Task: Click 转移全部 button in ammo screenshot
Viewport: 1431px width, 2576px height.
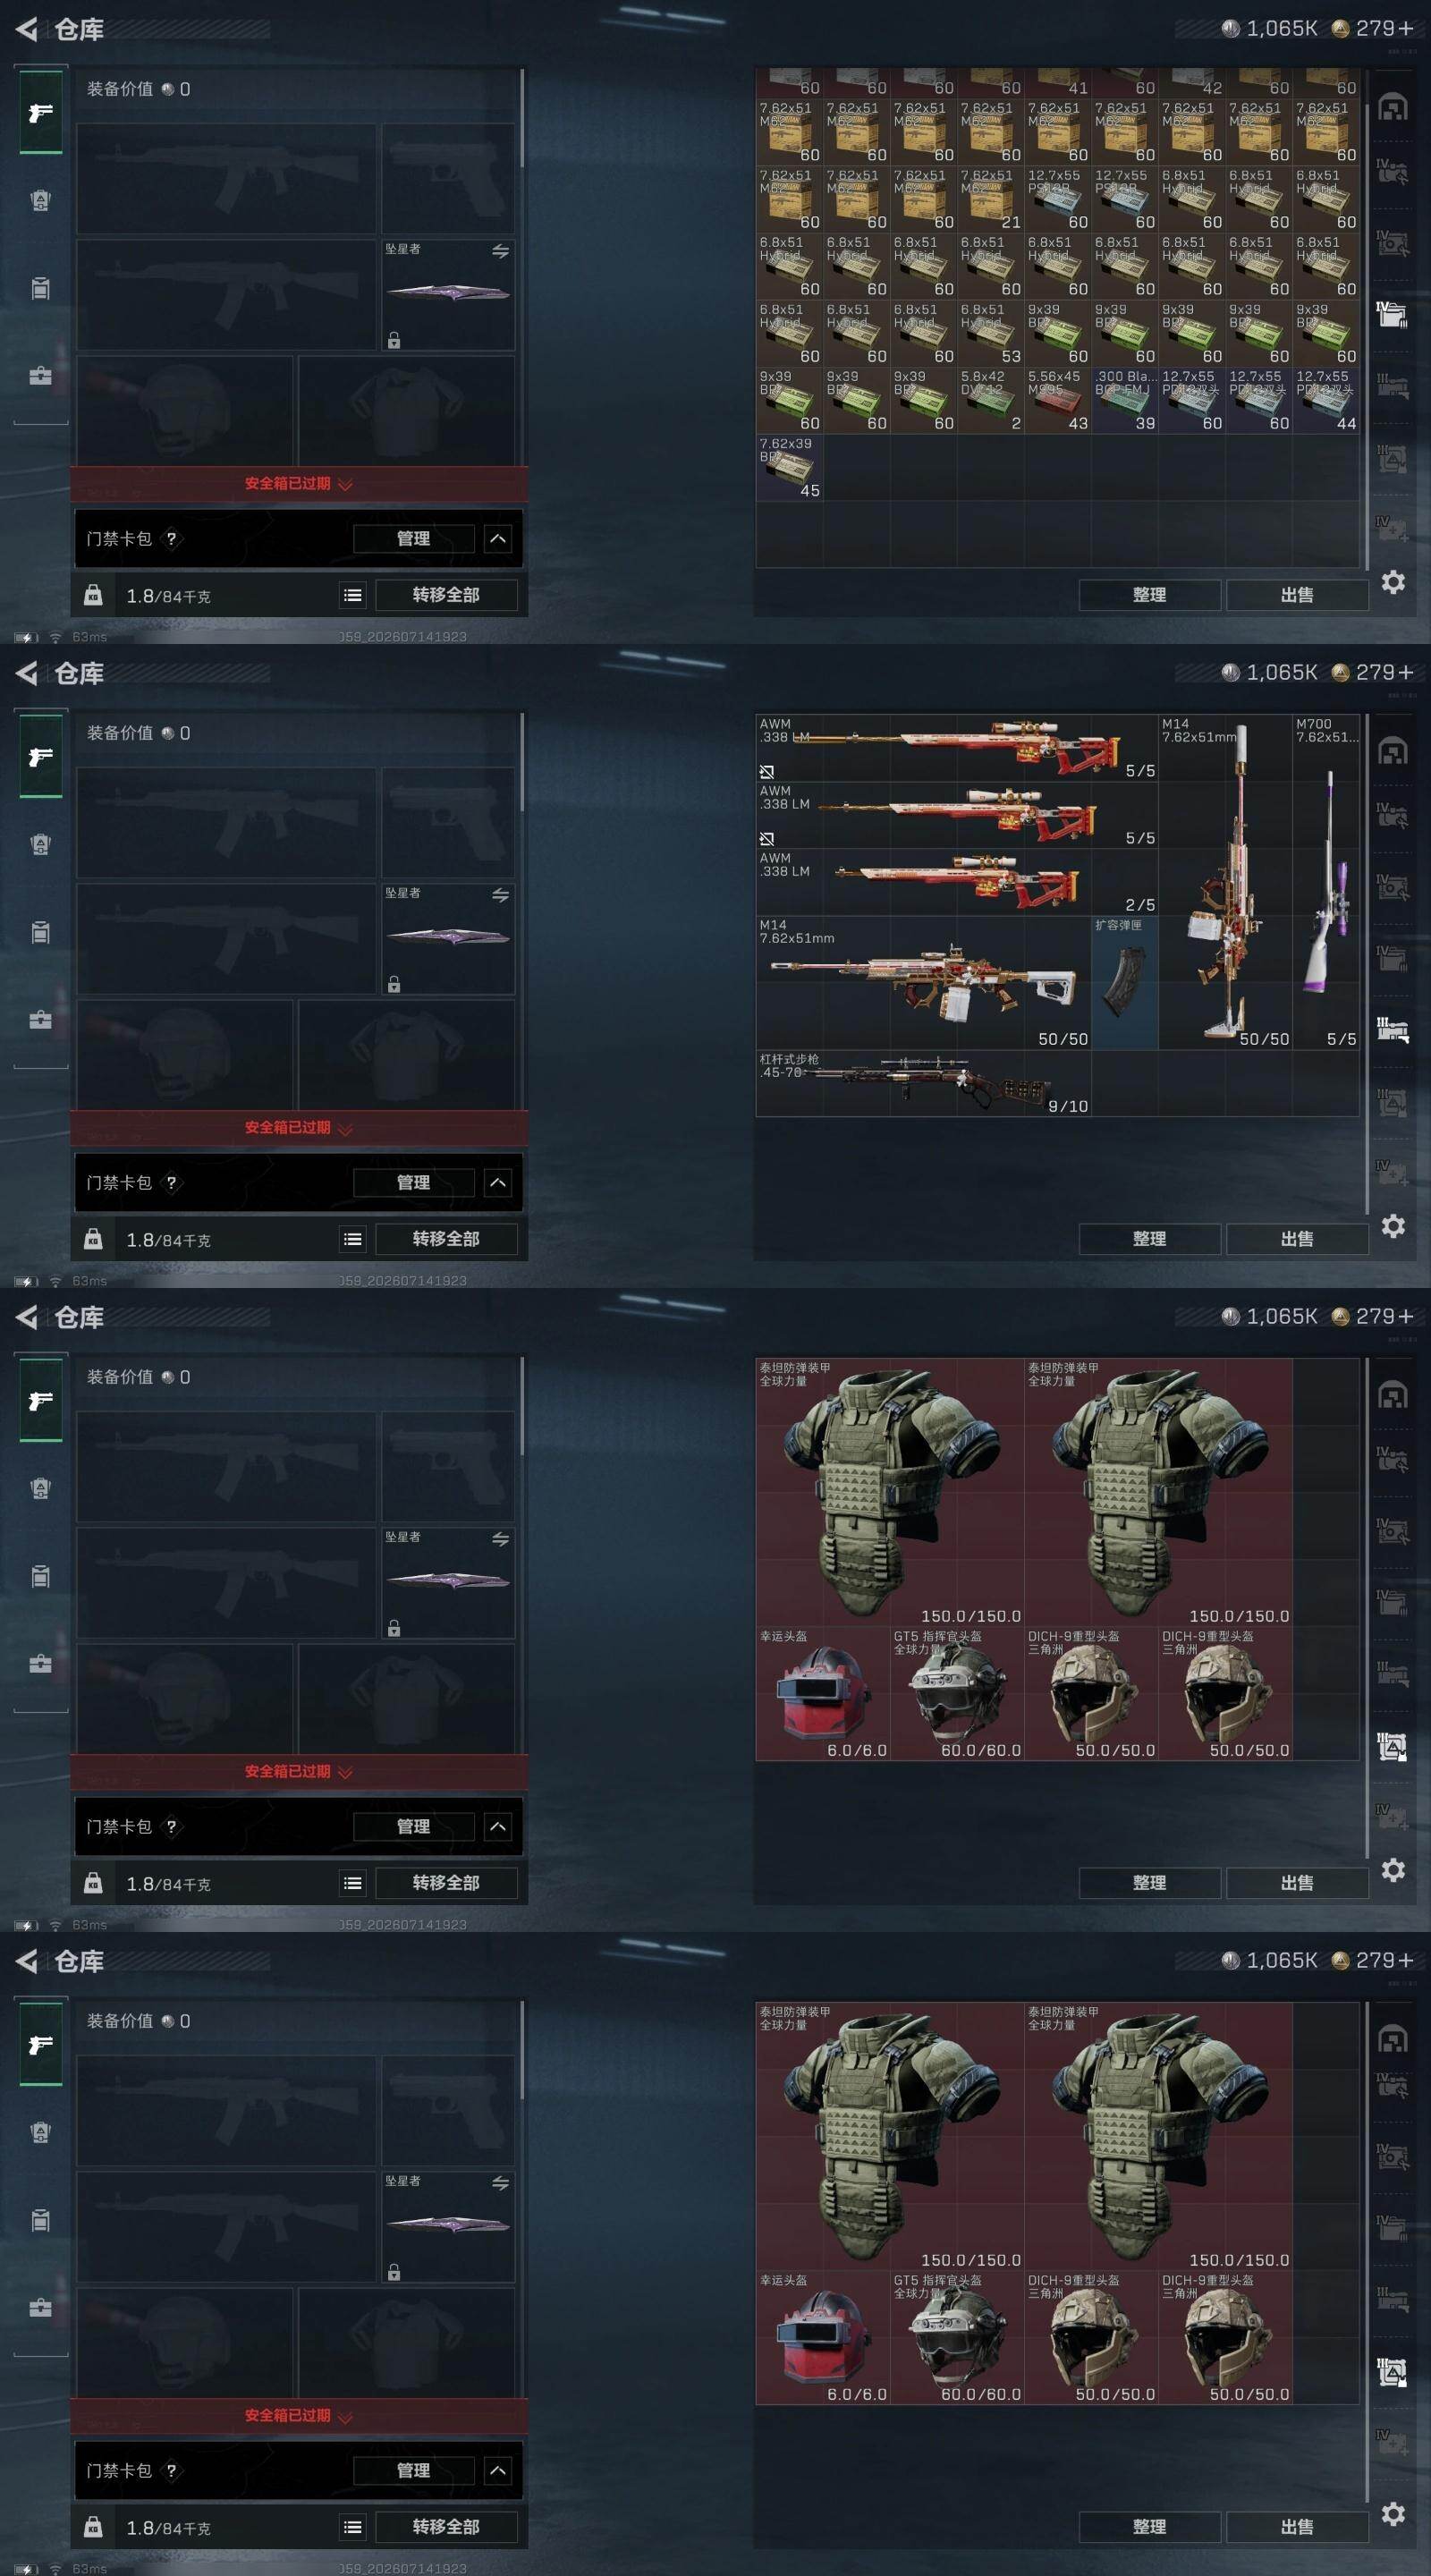Action: click(446, 595)
